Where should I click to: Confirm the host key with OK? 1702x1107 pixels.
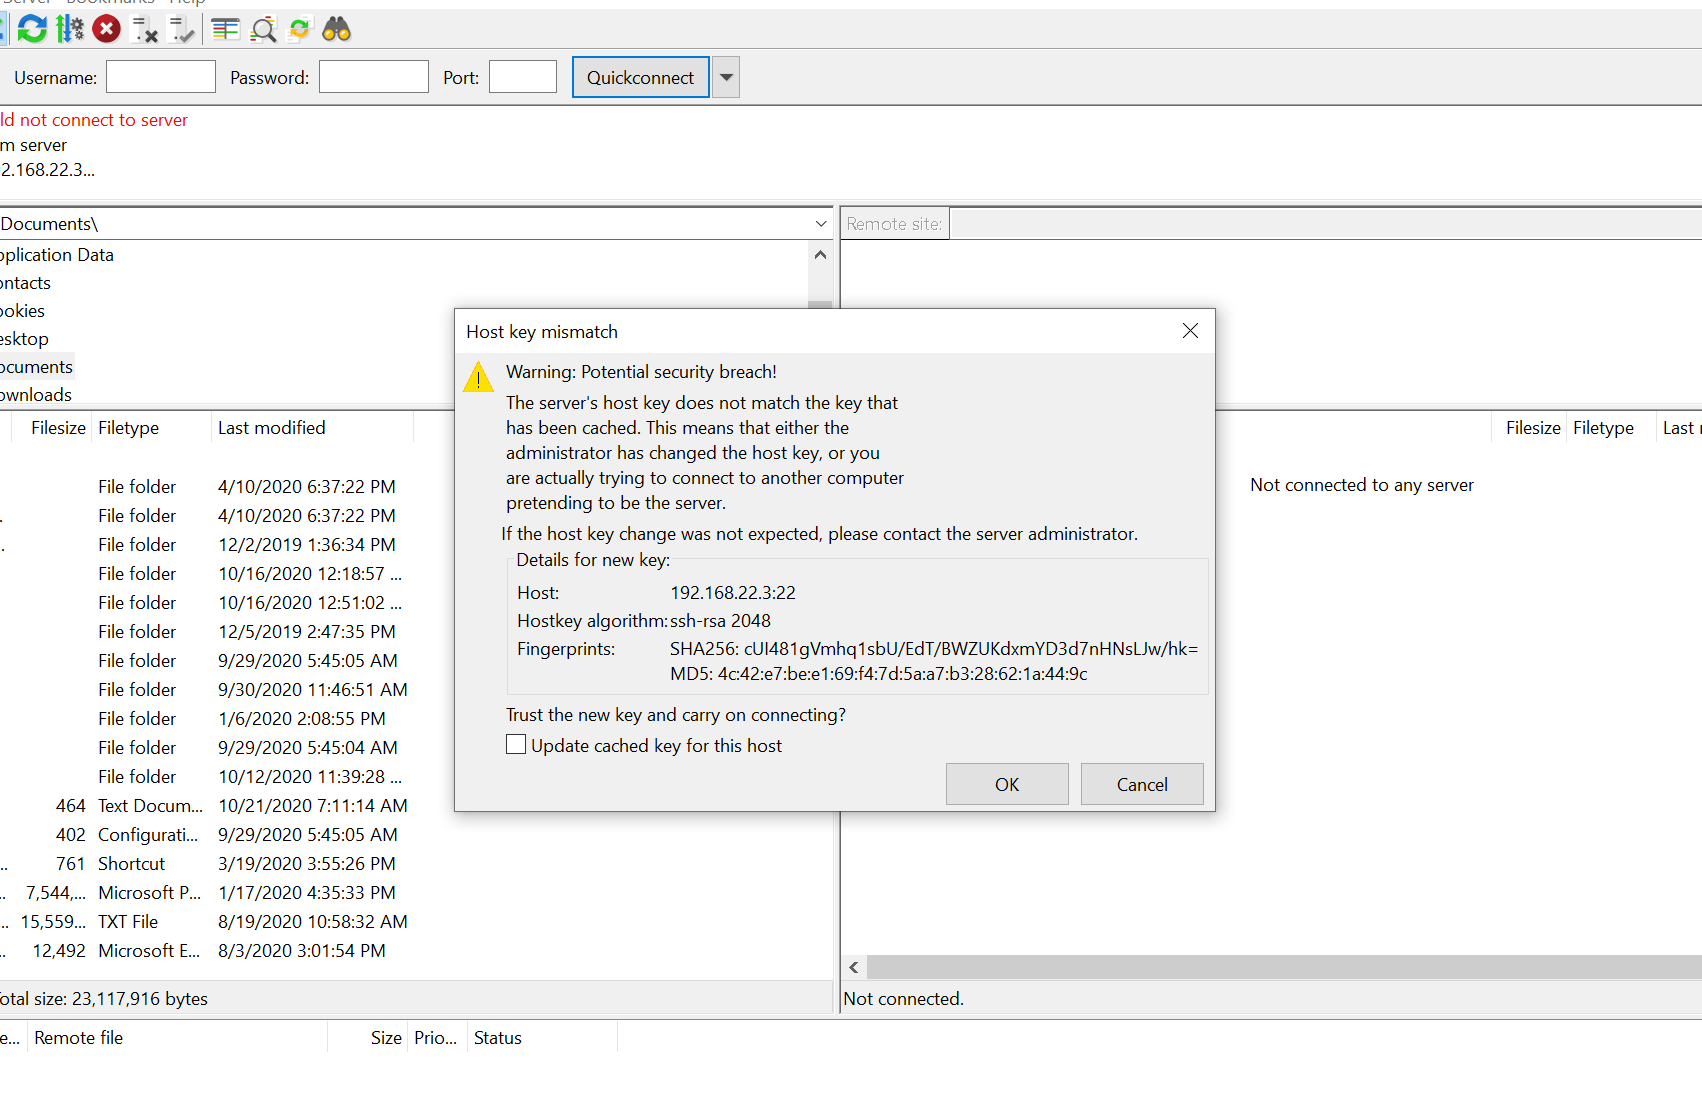(x=1007, y=784)
